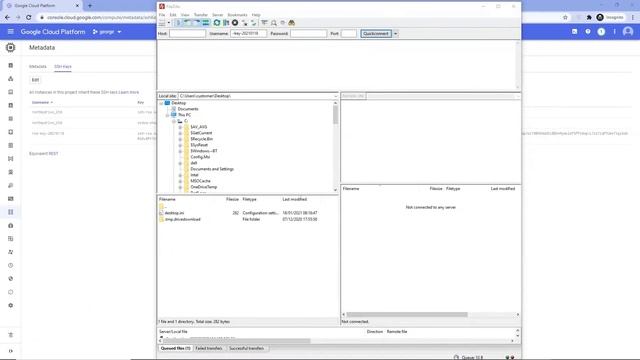Click Port input field
The width and height of the screenshot is (640, 360).
click(349, 33)
